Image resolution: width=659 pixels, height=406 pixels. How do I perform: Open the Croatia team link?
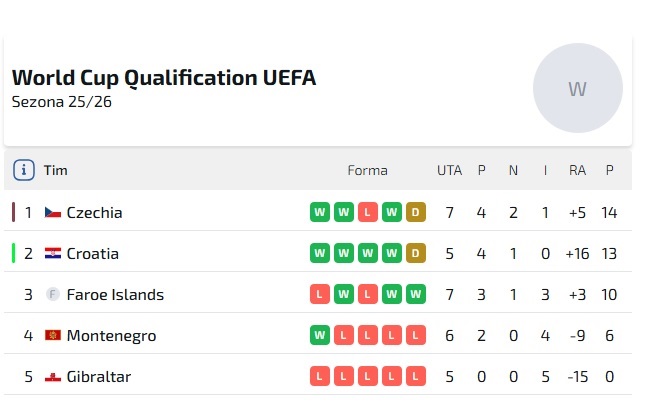click(92, 254)
